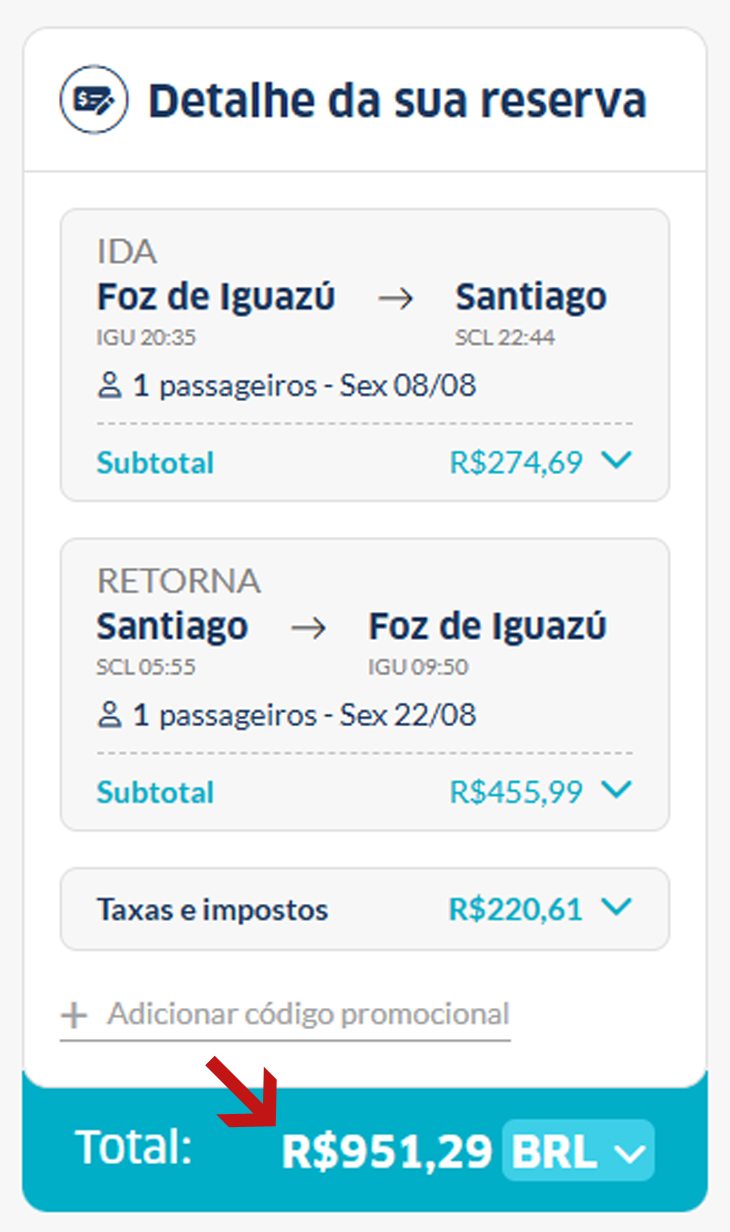Viewport: 730px width, 1232px height.
Task: Click the Adicionar código promocional field
Action: coord(308,1014)
